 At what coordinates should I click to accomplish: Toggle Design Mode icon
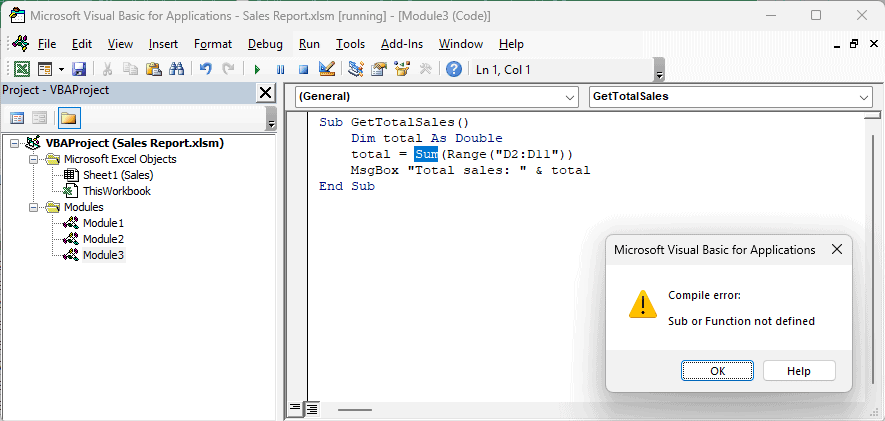[x=327, y=69]
